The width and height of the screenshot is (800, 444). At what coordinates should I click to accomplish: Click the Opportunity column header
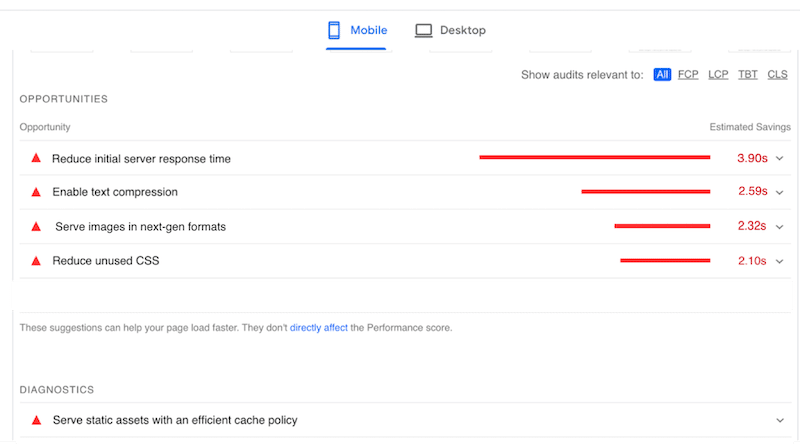tap(45, 127)
